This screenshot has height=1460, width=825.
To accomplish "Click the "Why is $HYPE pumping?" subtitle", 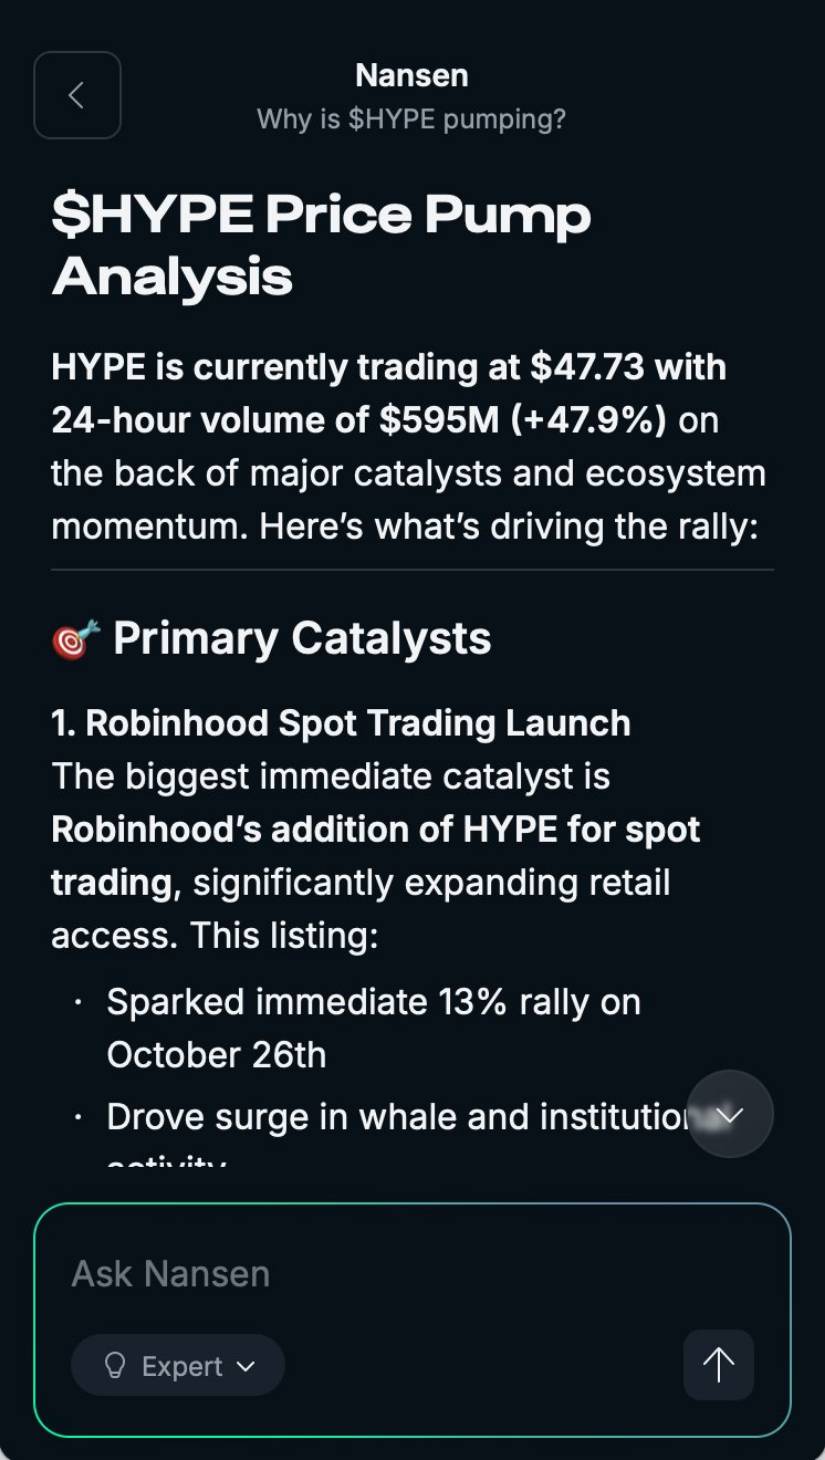I will point(411,120).
